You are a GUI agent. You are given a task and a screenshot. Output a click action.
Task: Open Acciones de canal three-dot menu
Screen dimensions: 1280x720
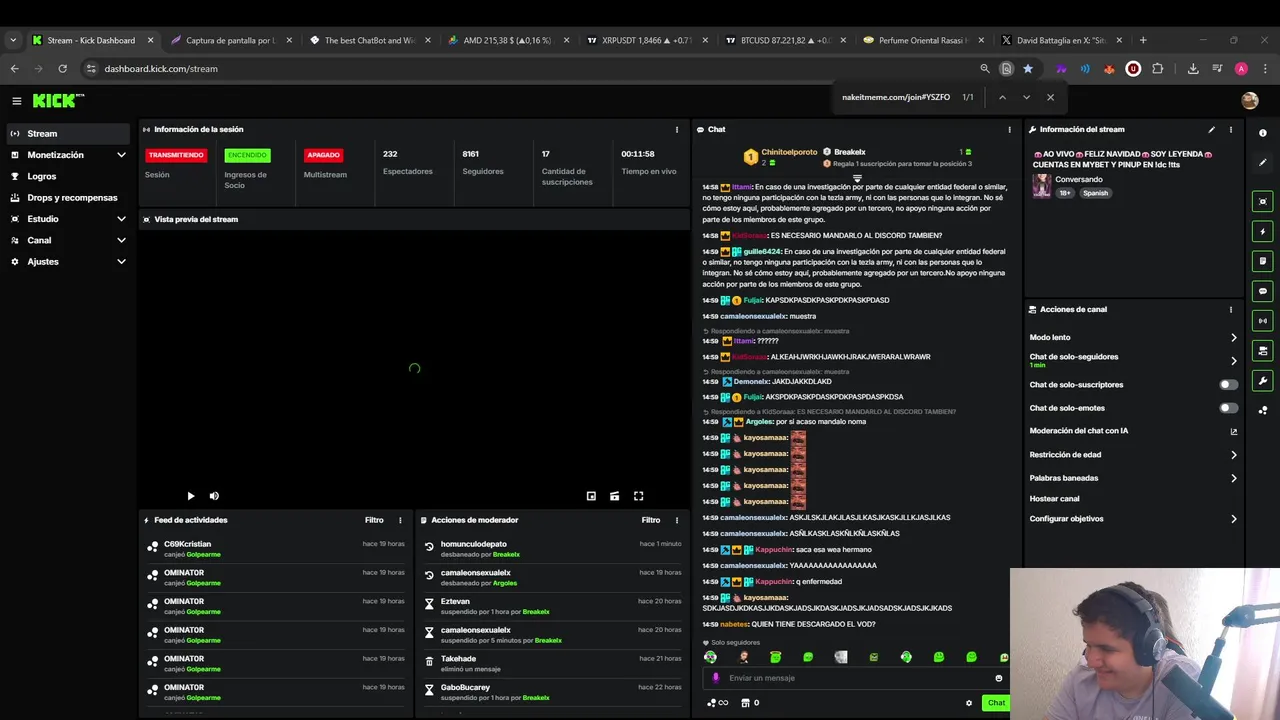pos(1231,310)
